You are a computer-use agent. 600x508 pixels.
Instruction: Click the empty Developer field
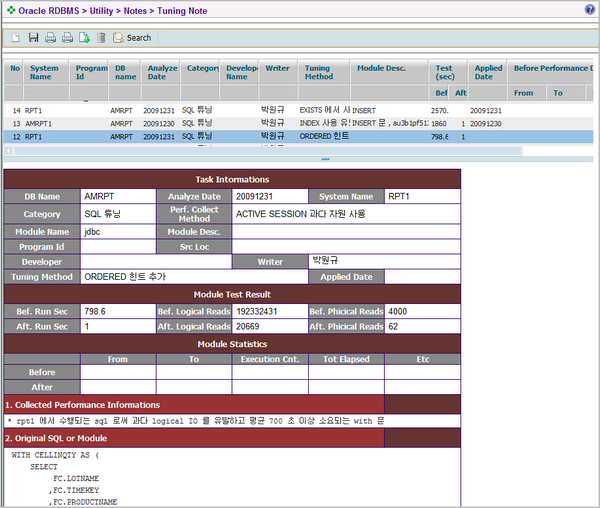[156, 262]
